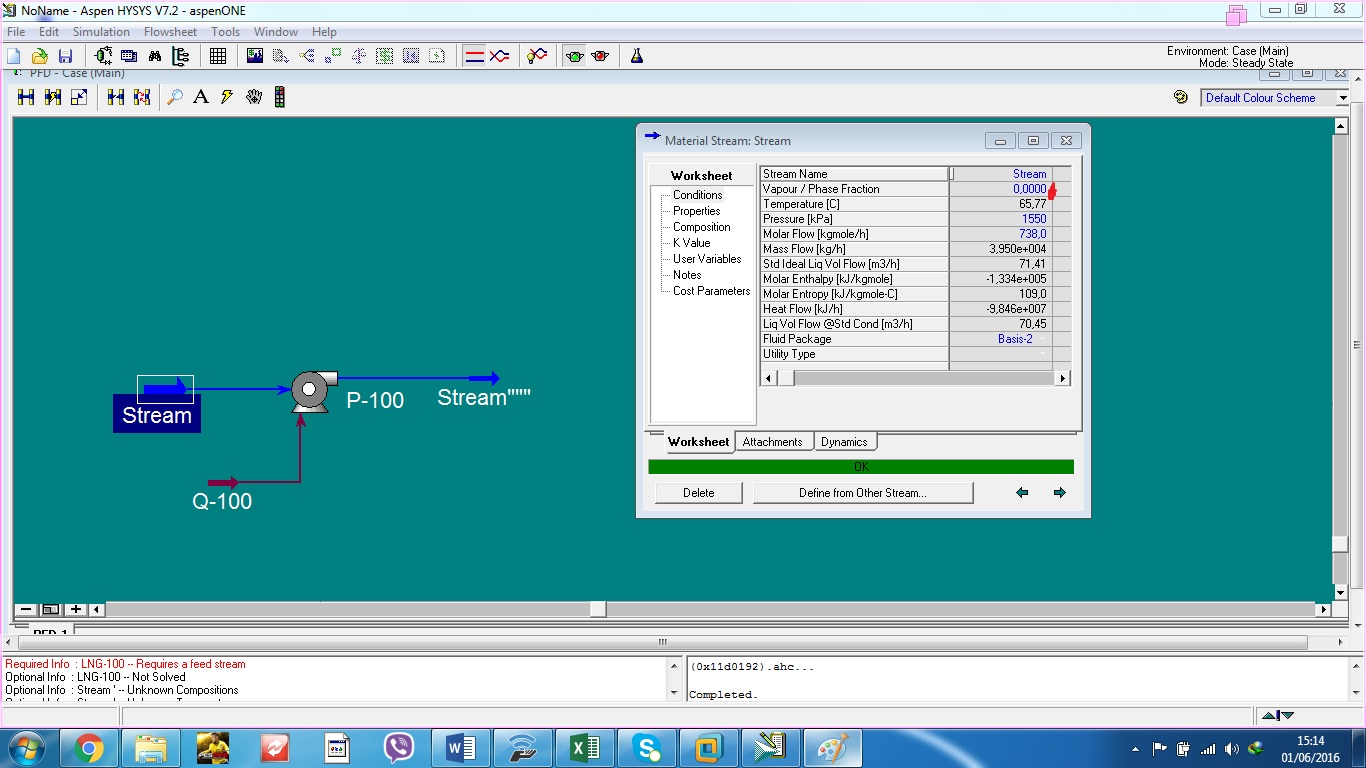Screen dimensions: 1366x768
Task: Activate the green light Solver Active icon
Action: pos(574,56)
